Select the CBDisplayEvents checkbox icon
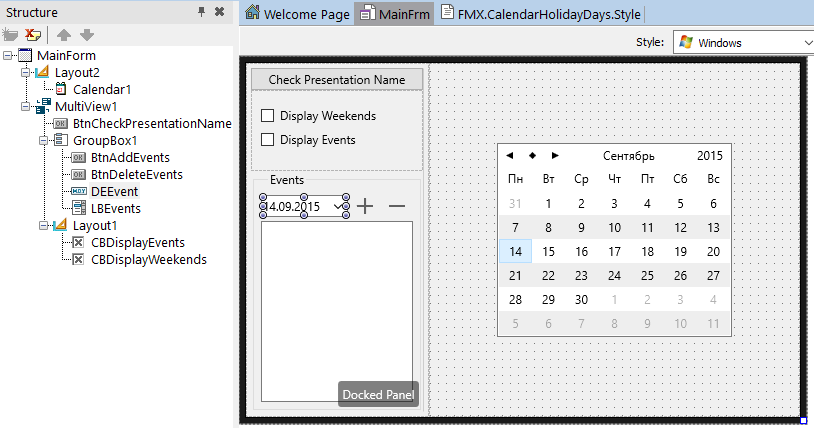The width and height of the screenshot is (814, 428). (78, 242)
